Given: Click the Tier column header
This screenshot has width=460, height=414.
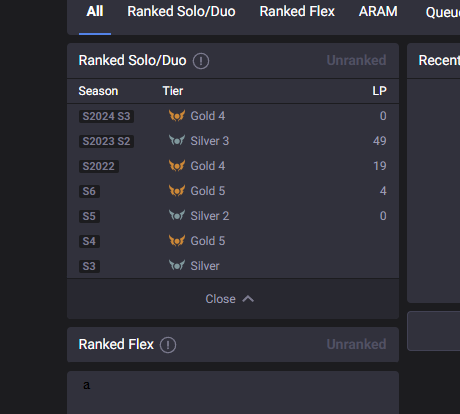Looking at the screenshot, I should (173, 91).
